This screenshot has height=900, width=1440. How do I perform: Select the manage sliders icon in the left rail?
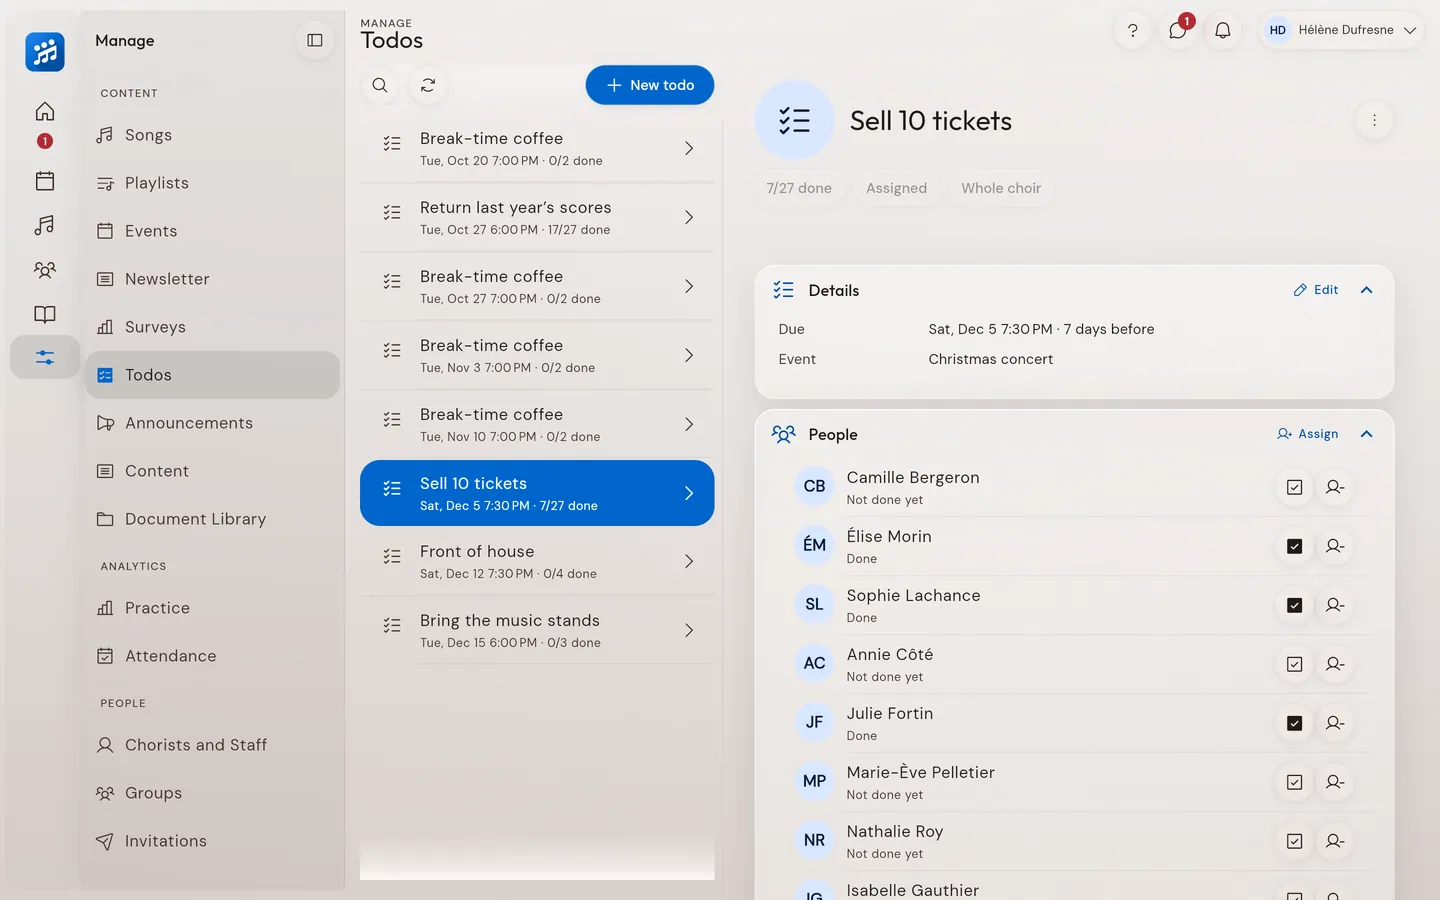pos(45,357)
